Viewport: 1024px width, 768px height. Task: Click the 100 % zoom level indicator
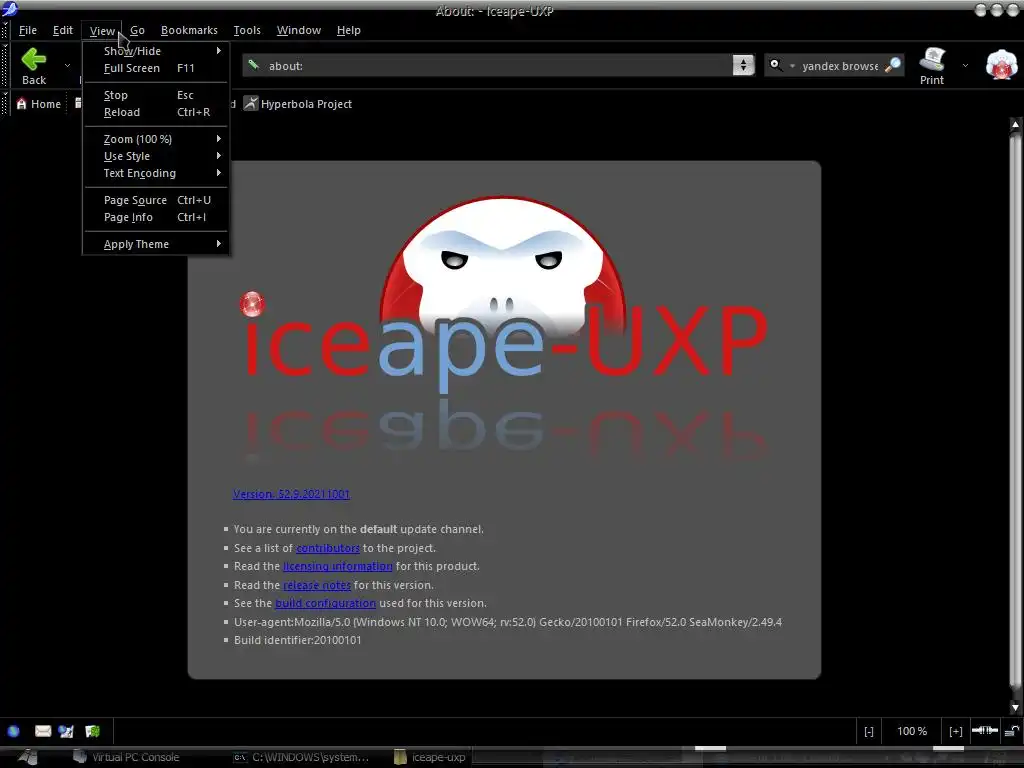tap(912, 731)
